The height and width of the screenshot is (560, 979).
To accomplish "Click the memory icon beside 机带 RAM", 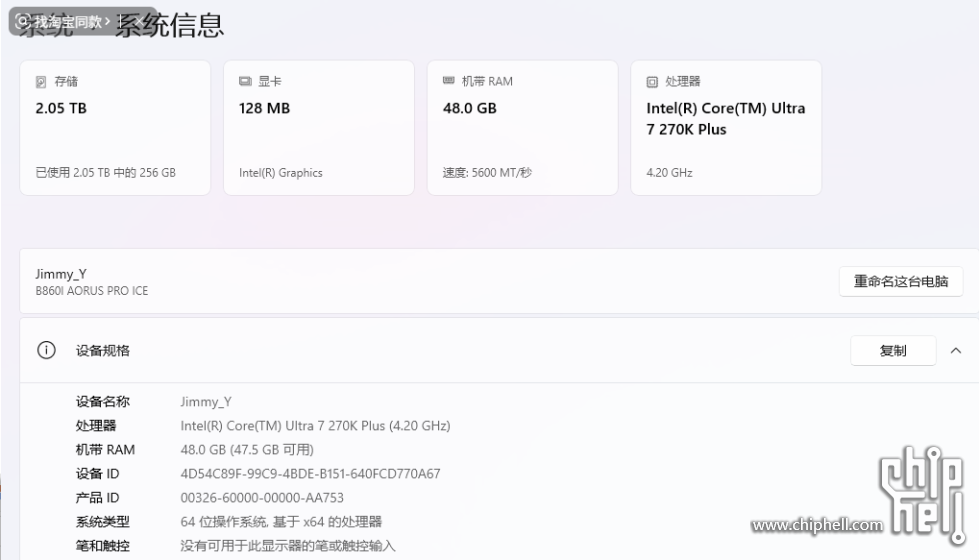I will click(x=449, y=82).
